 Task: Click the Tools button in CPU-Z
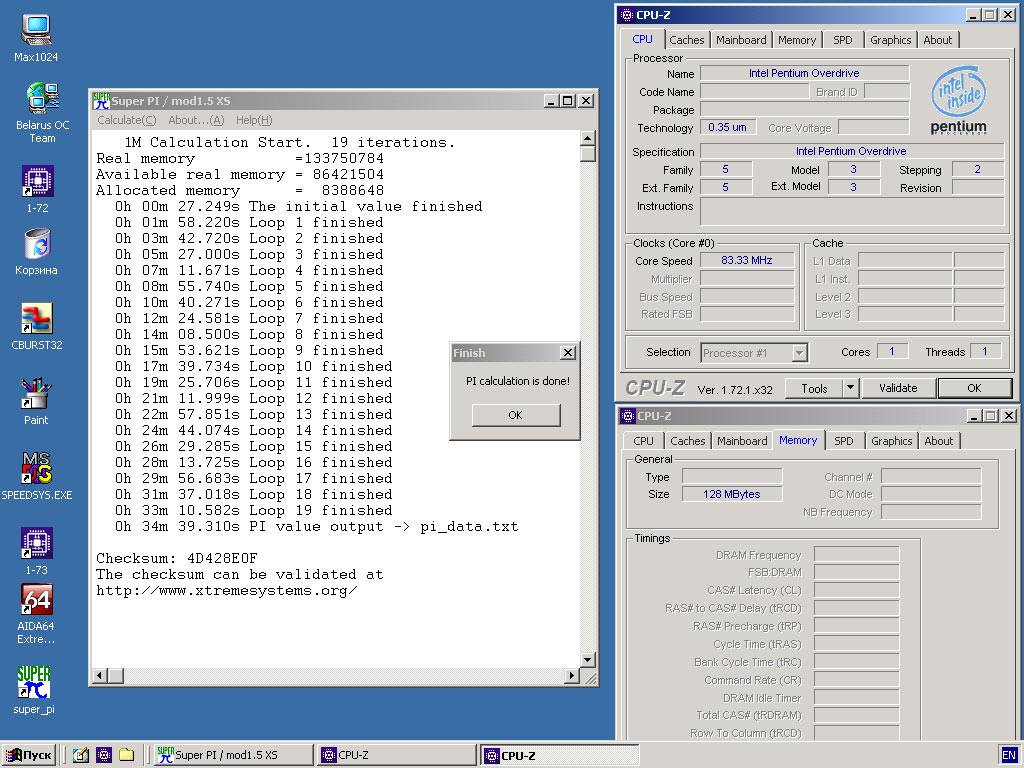pyautogui.click(x=814, y=389)
